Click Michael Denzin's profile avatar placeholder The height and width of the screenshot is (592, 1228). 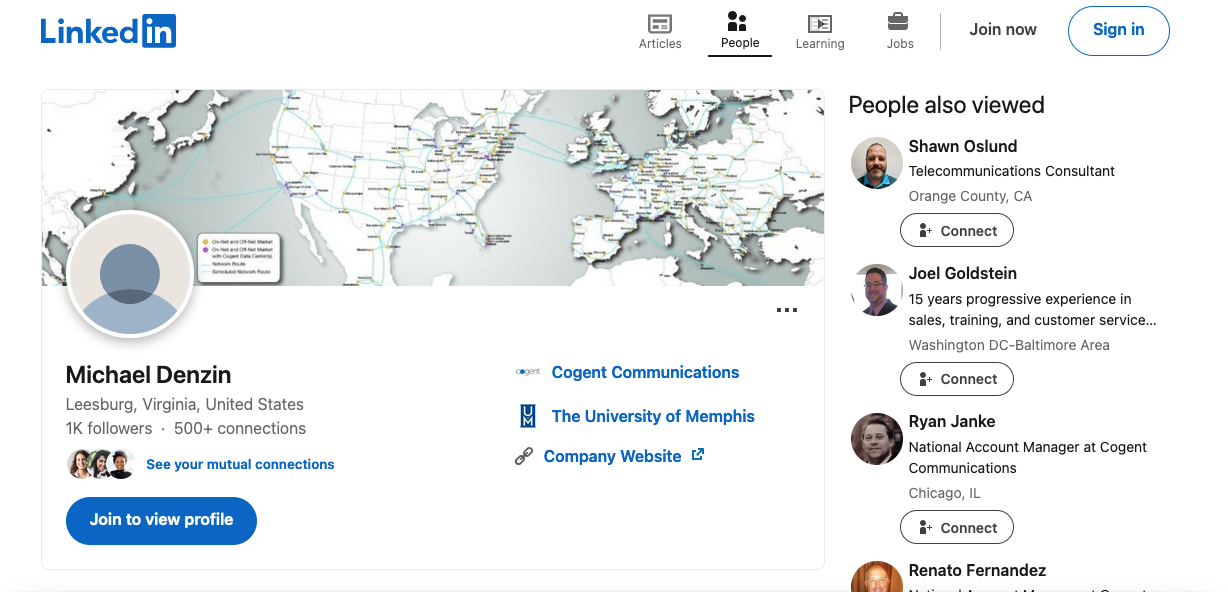point(130,274)
